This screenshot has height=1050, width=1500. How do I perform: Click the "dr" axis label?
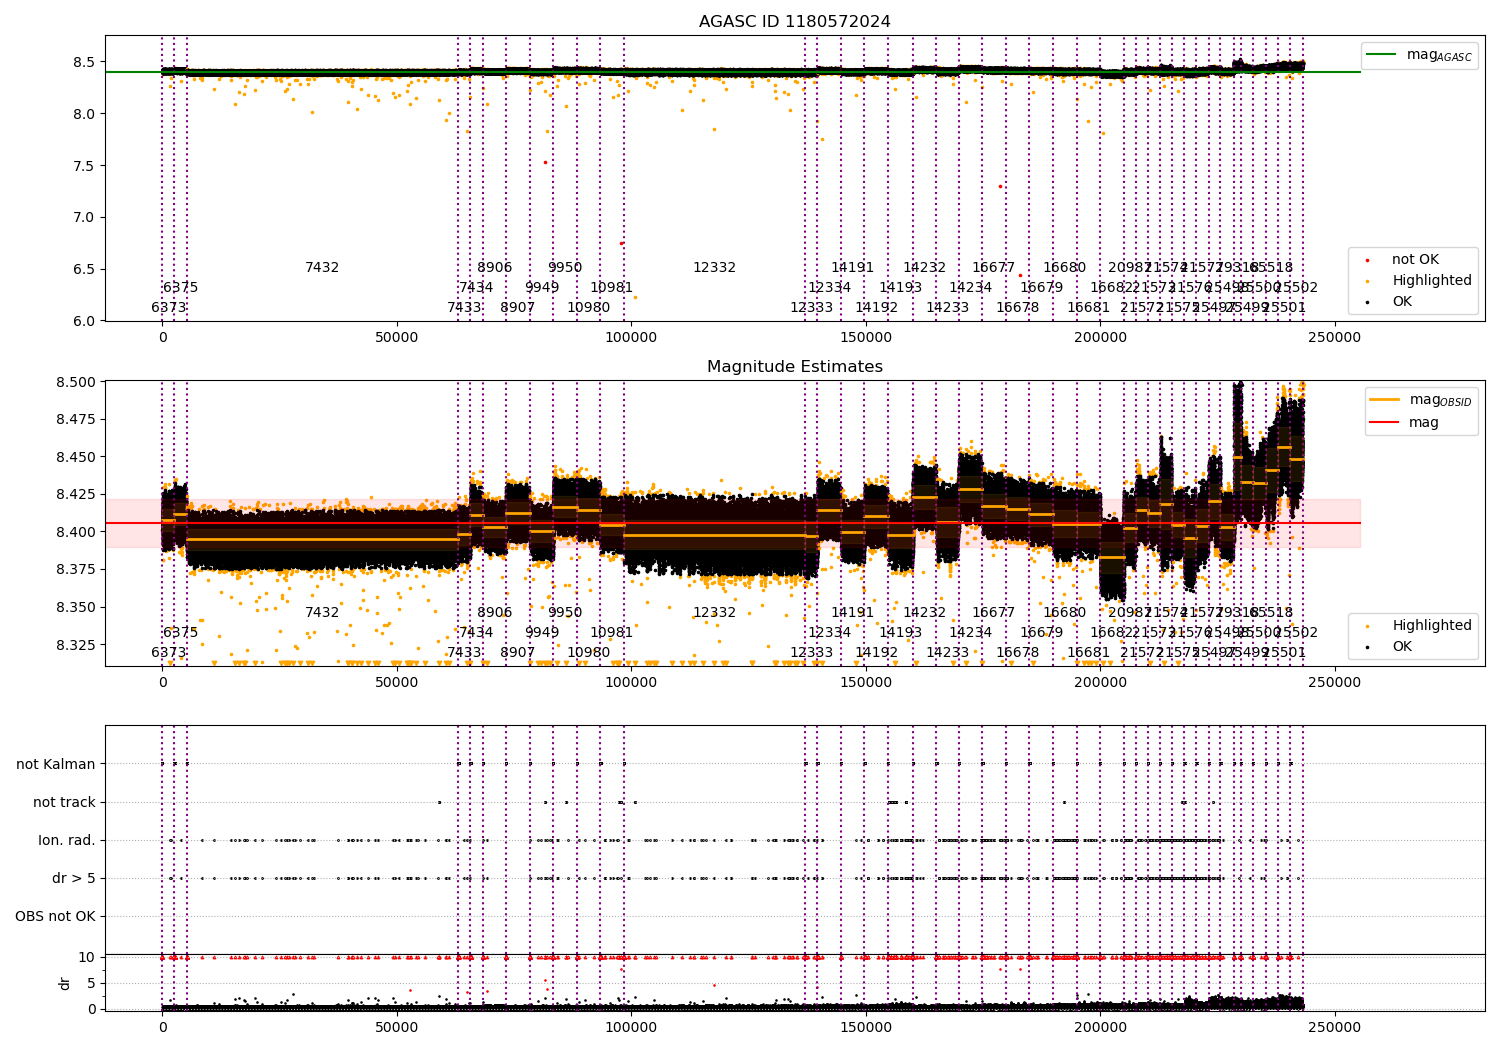65,983
